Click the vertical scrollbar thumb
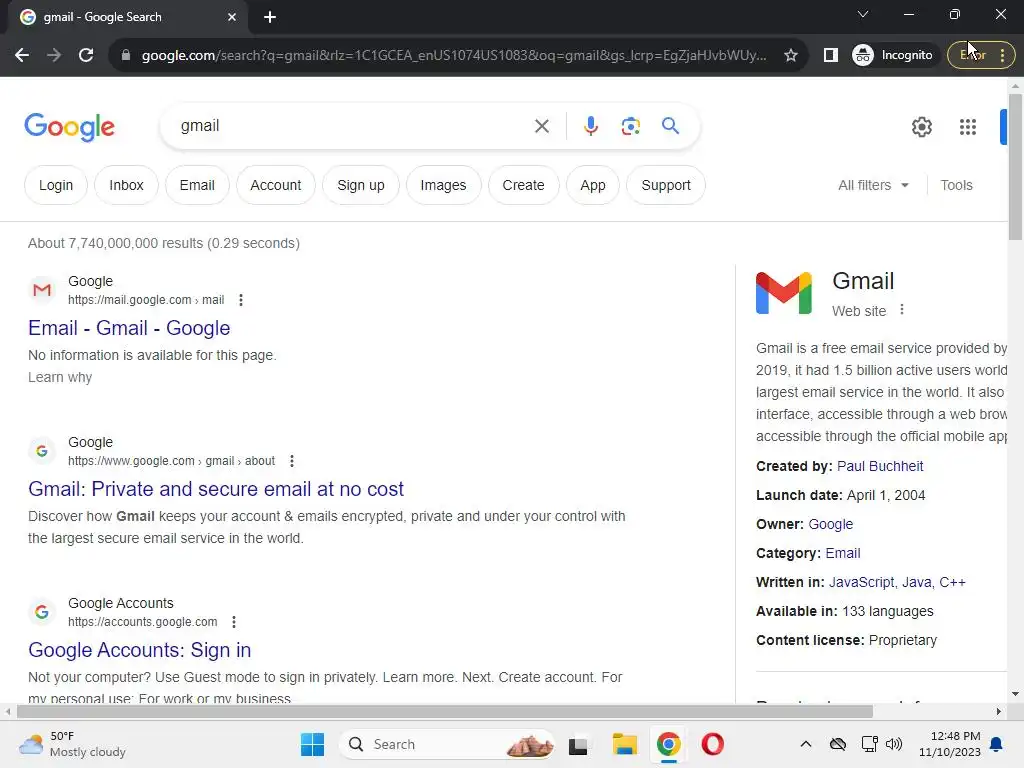 [x=1015, y=167]
